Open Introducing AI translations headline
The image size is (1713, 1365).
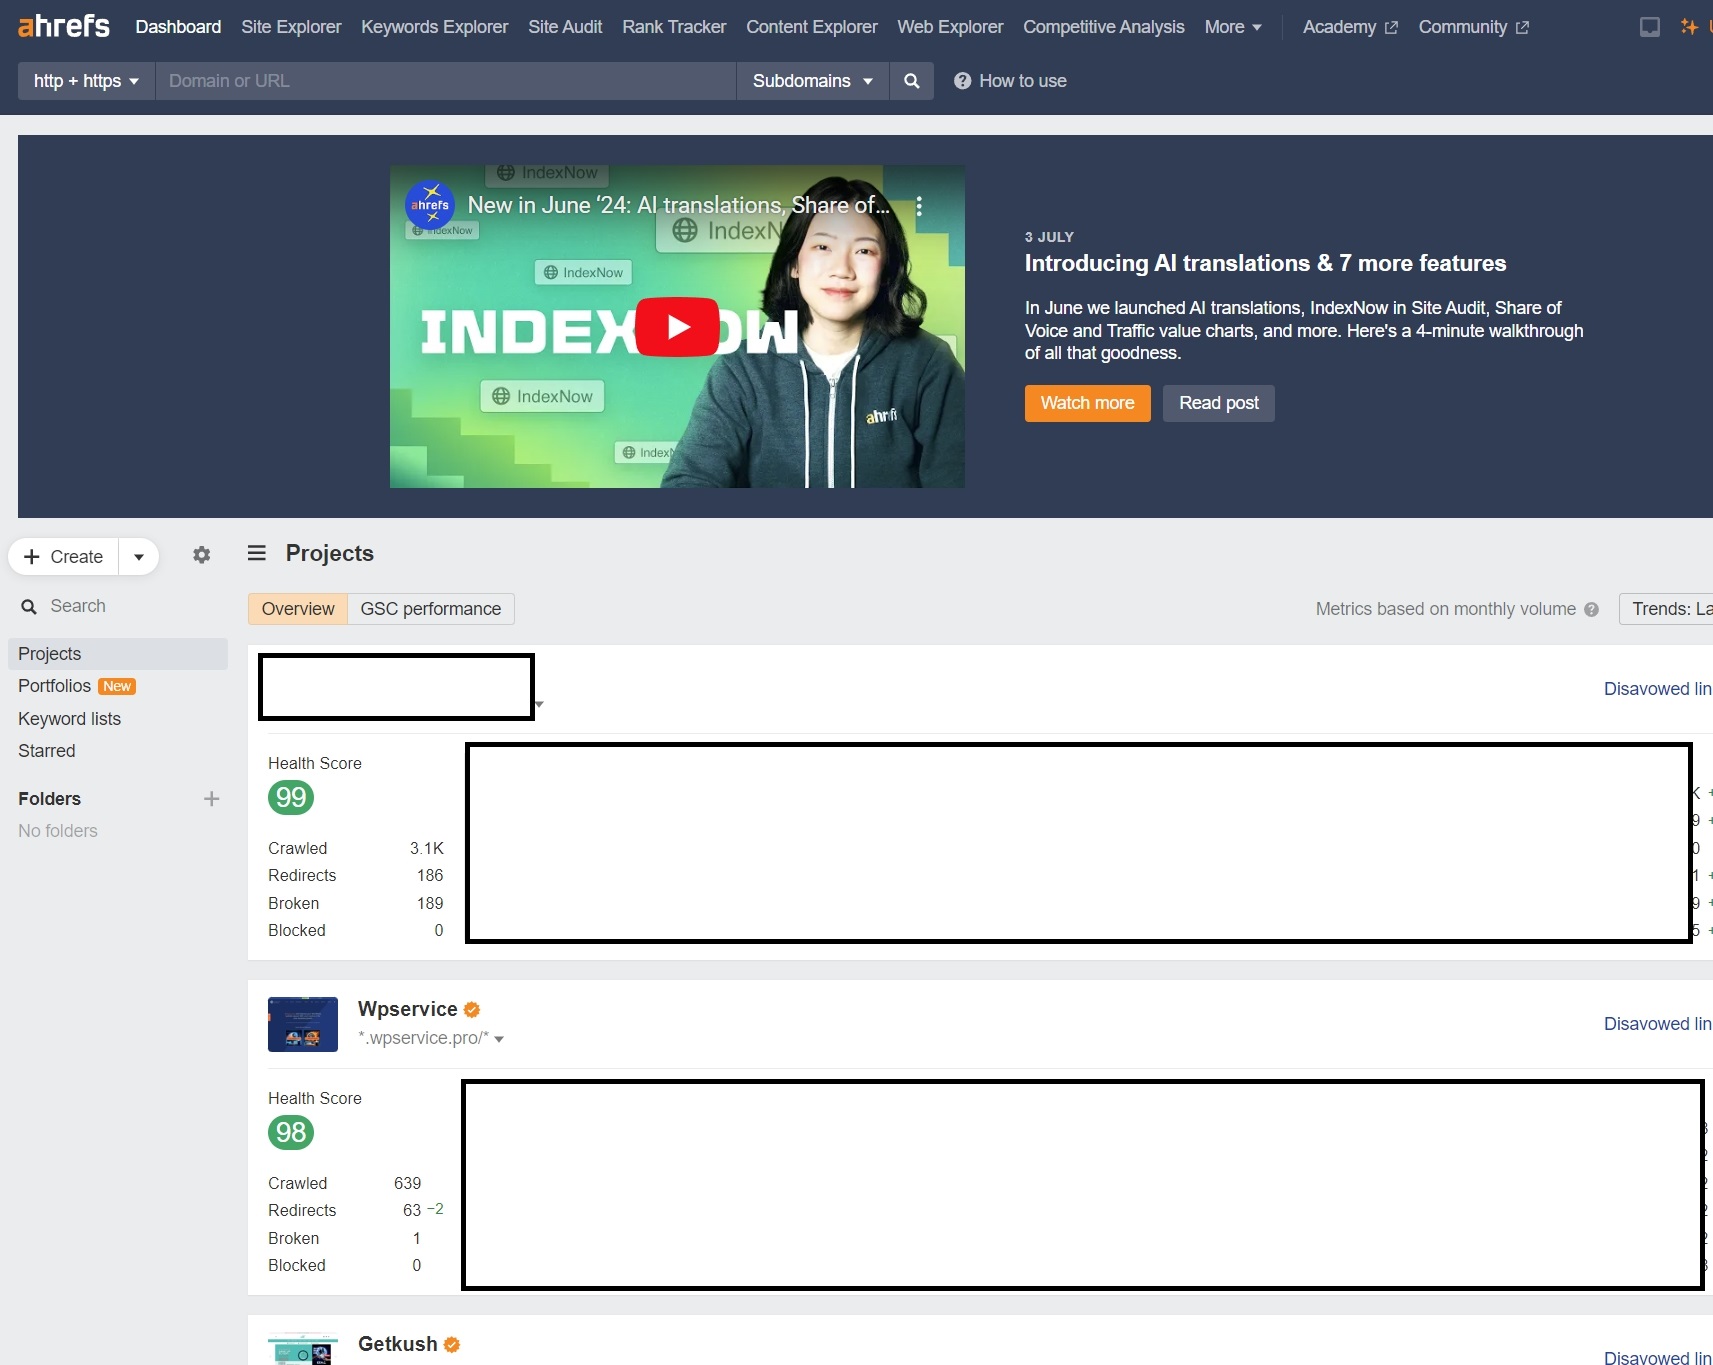pos(1265,263)
